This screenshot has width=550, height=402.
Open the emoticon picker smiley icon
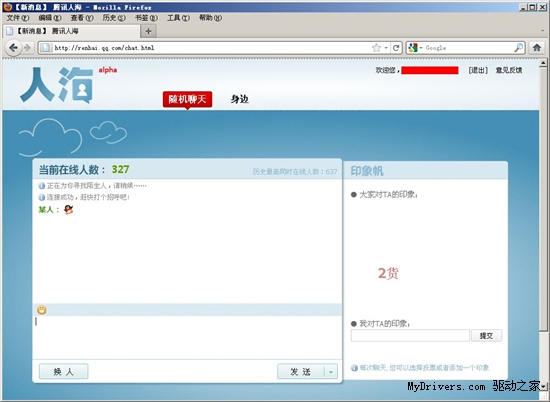(42, 310)
